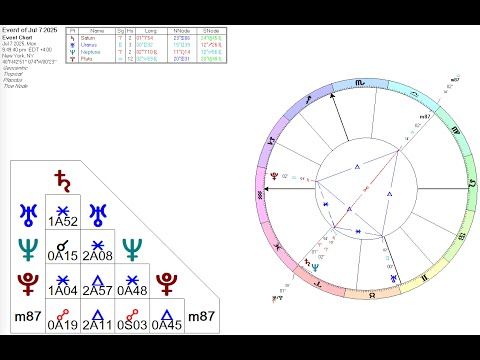
Task: Select the Leo sign on the chart wheel
Action: [472, 183]
